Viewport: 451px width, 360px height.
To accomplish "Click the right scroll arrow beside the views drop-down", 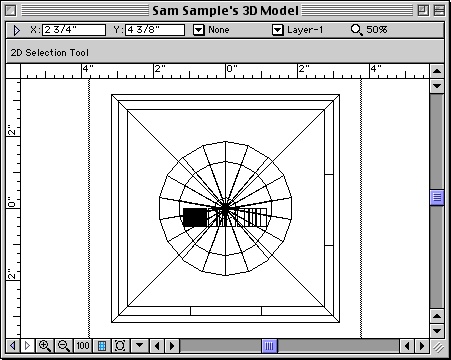I will 172,346.
